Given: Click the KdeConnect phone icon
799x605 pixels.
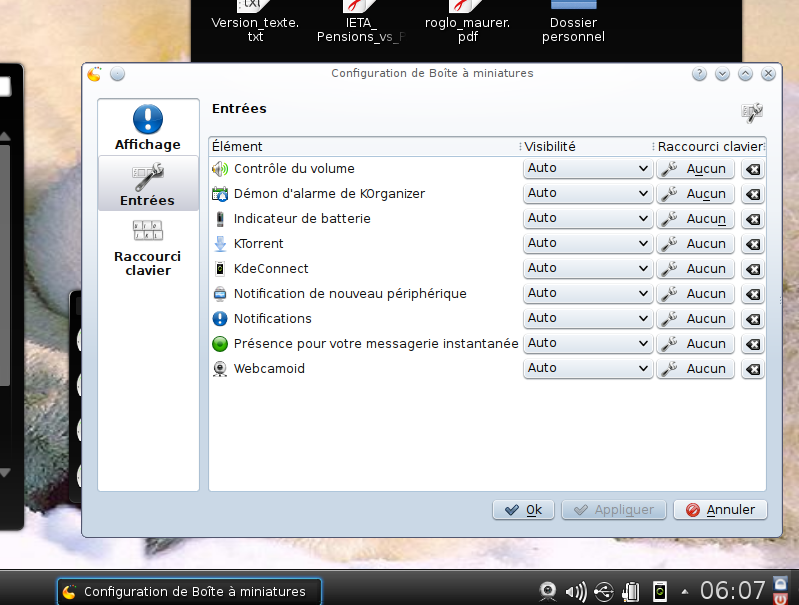Looking at the screenshot, I should (x=220, y=269).
